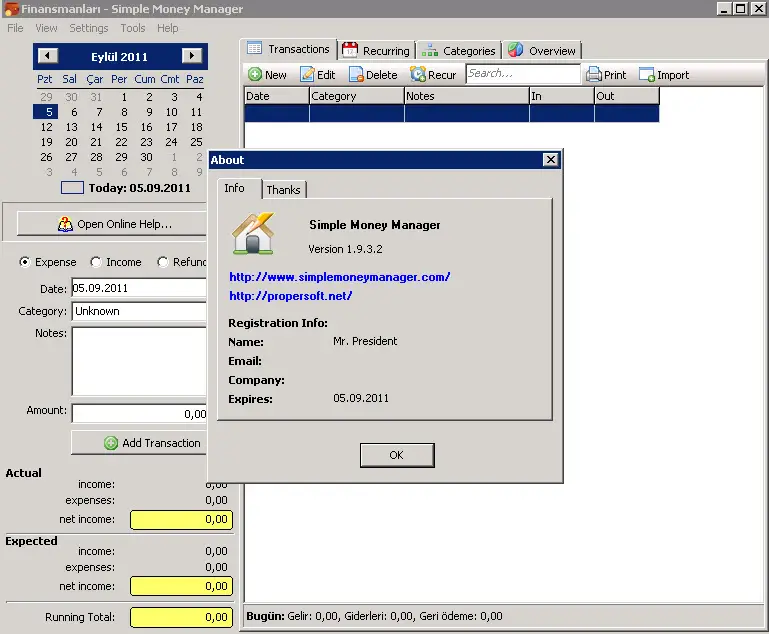
Task: Open the Help menu
Action: [x=167, y=28]
